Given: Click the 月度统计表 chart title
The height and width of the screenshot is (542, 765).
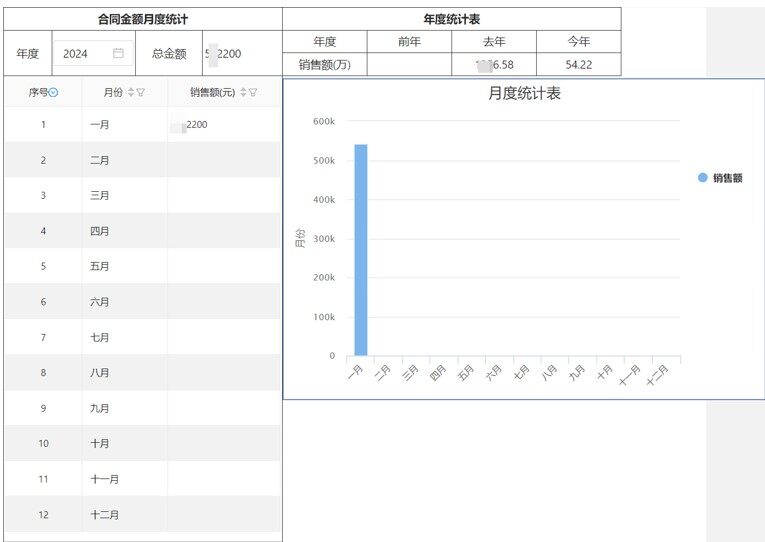Looking at the screenshot, I should (x=524, y=94).
